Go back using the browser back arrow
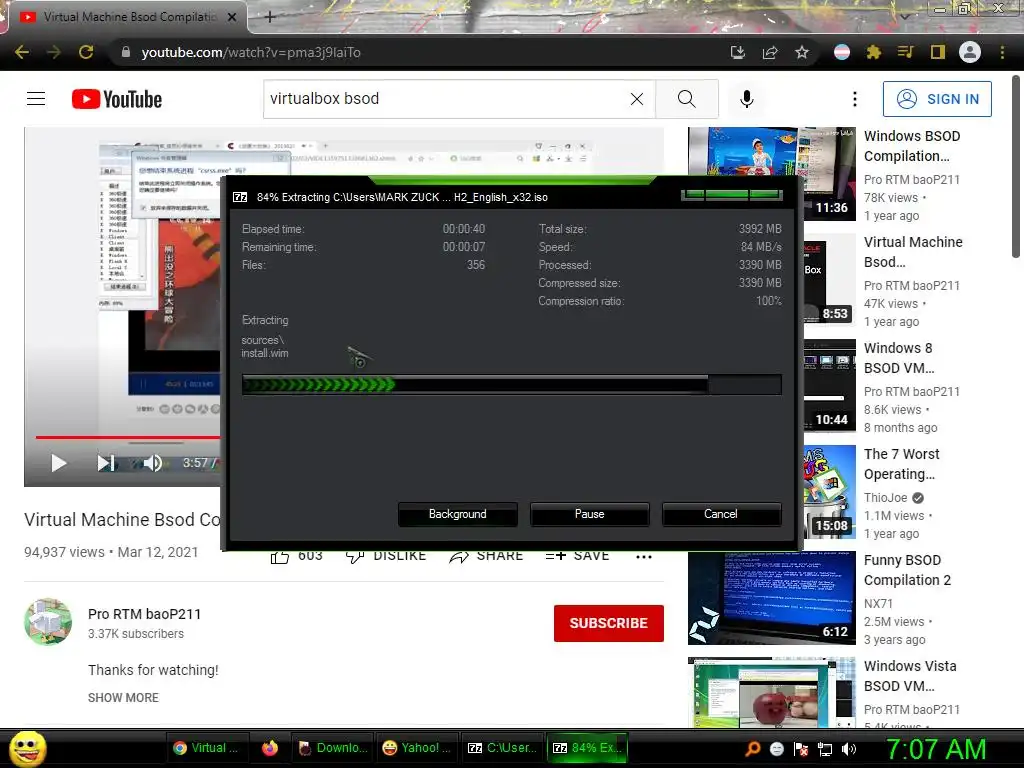This screenshot has height=768, width=1024. (22, 52)
